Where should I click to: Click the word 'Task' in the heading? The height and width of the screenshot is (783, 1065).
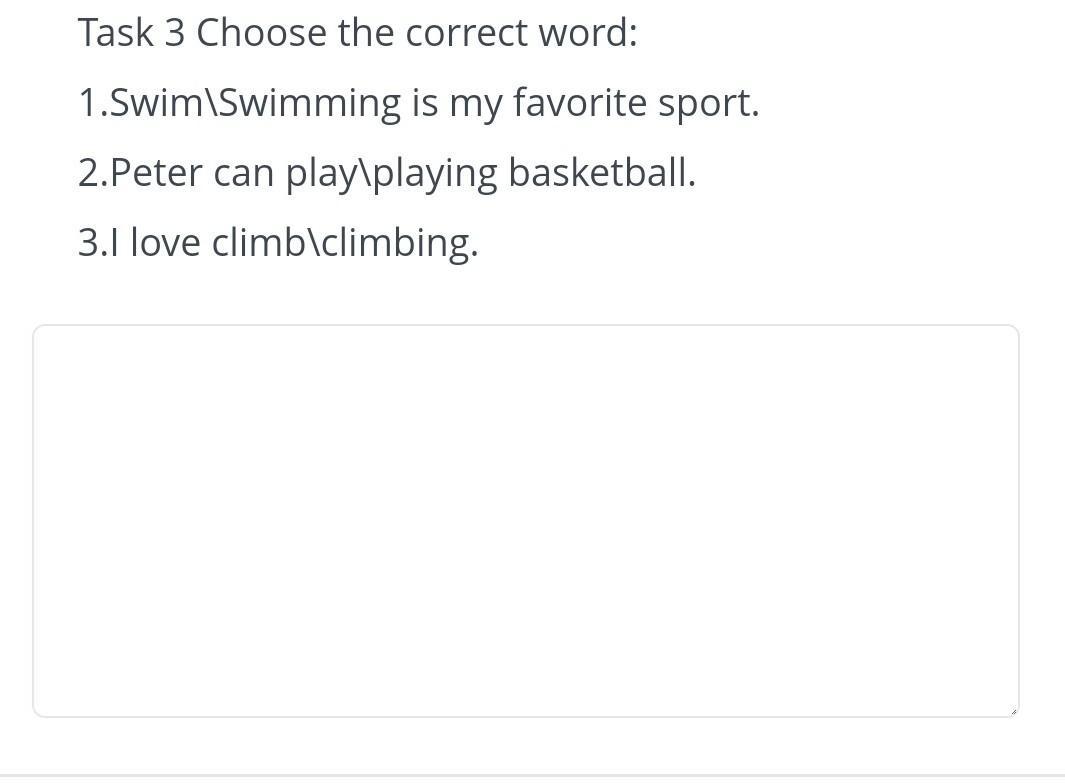[115, 33]
